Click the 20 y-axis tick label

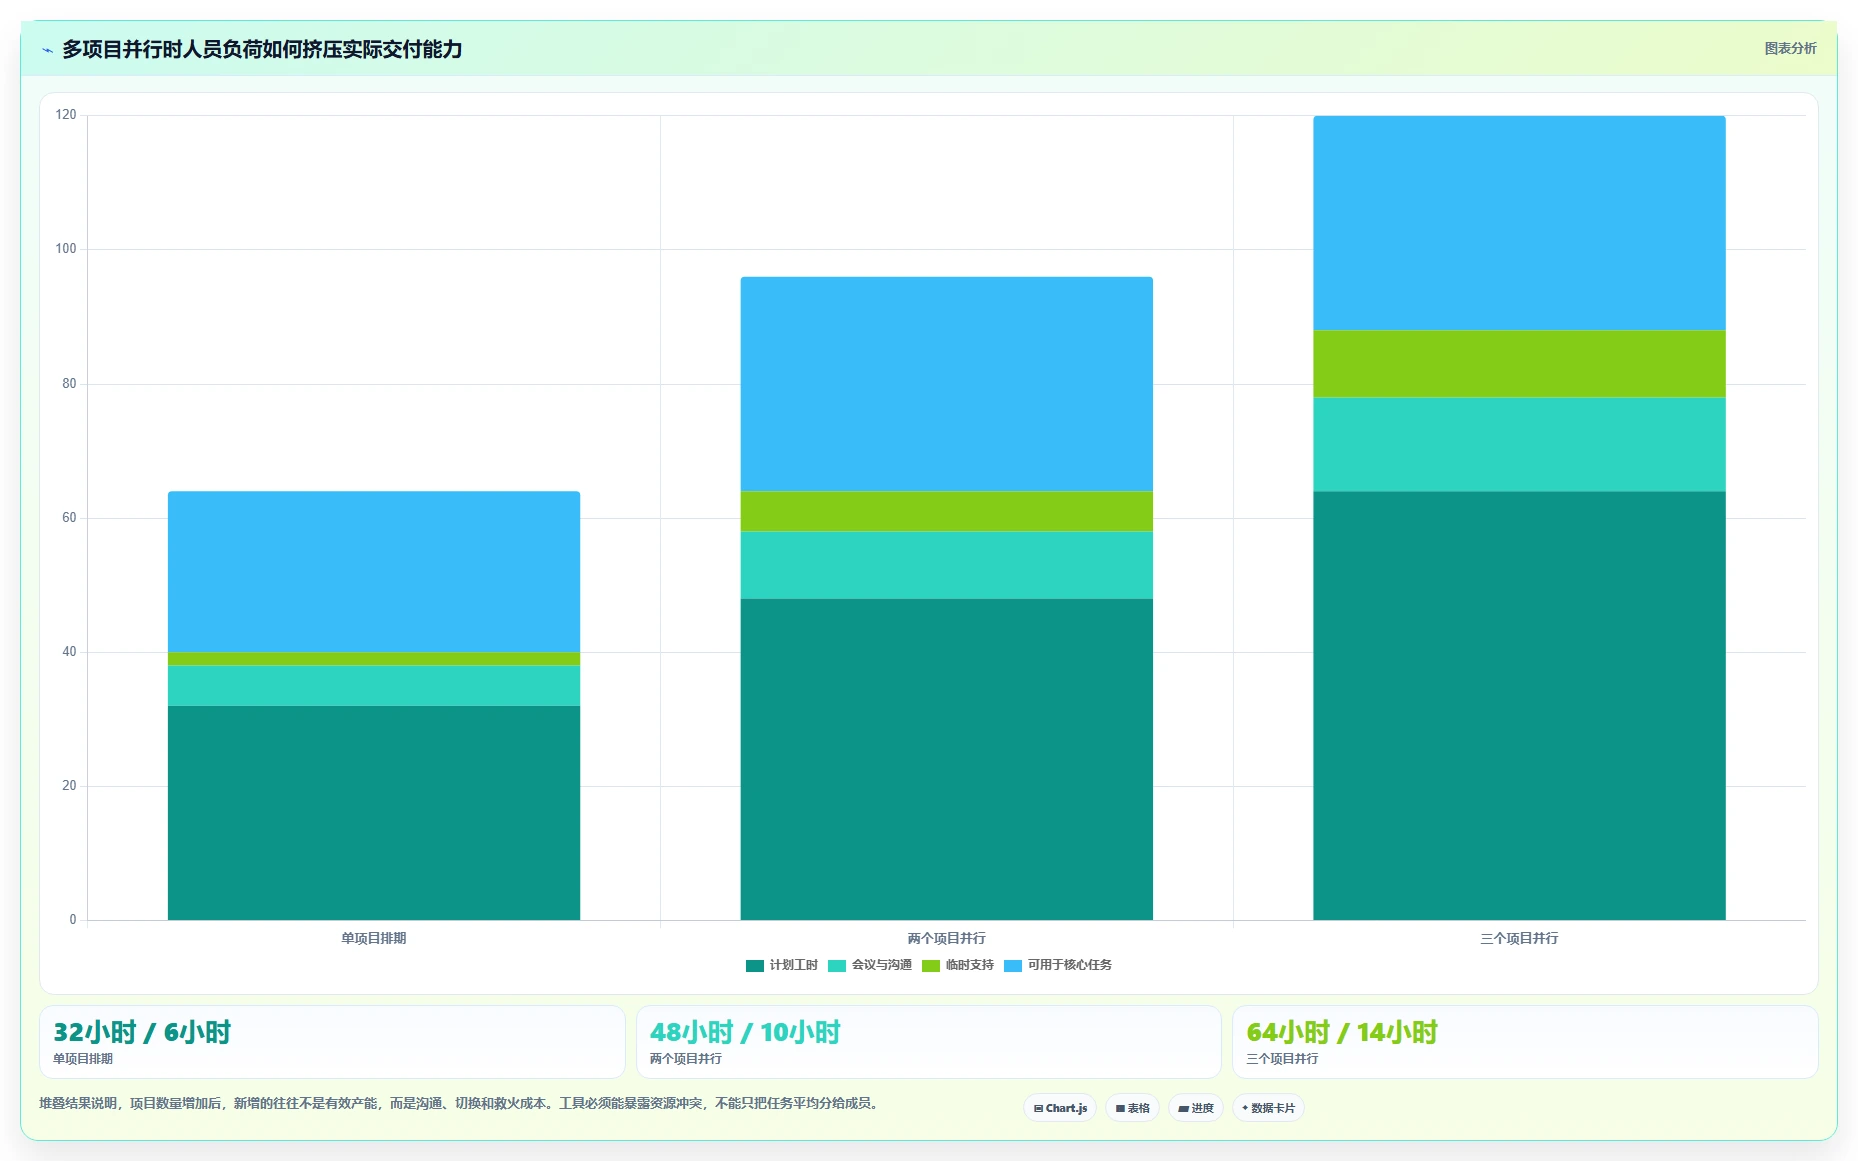pos(69,786)
